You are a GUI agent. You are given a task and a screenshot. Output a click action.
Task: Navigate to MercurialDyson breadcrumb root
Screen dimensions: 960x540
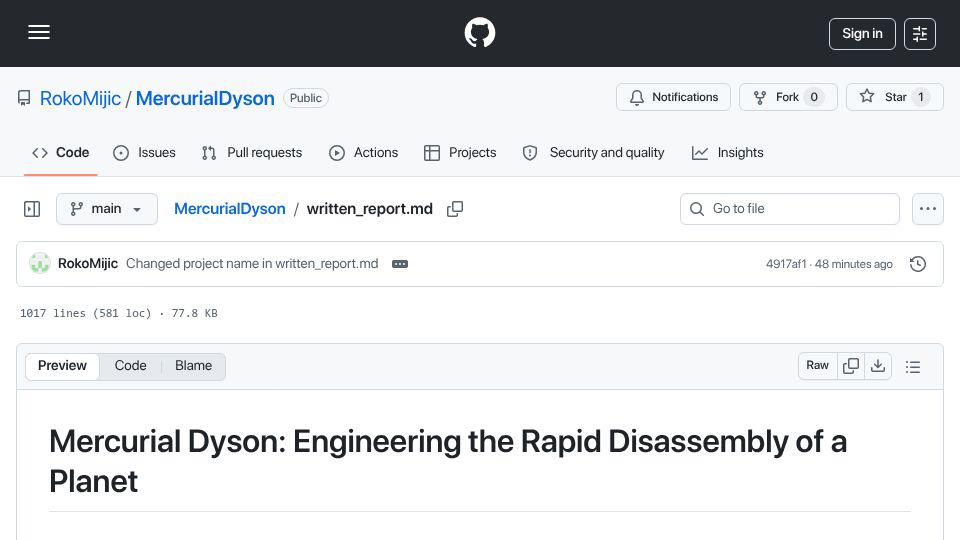point(230,209)
